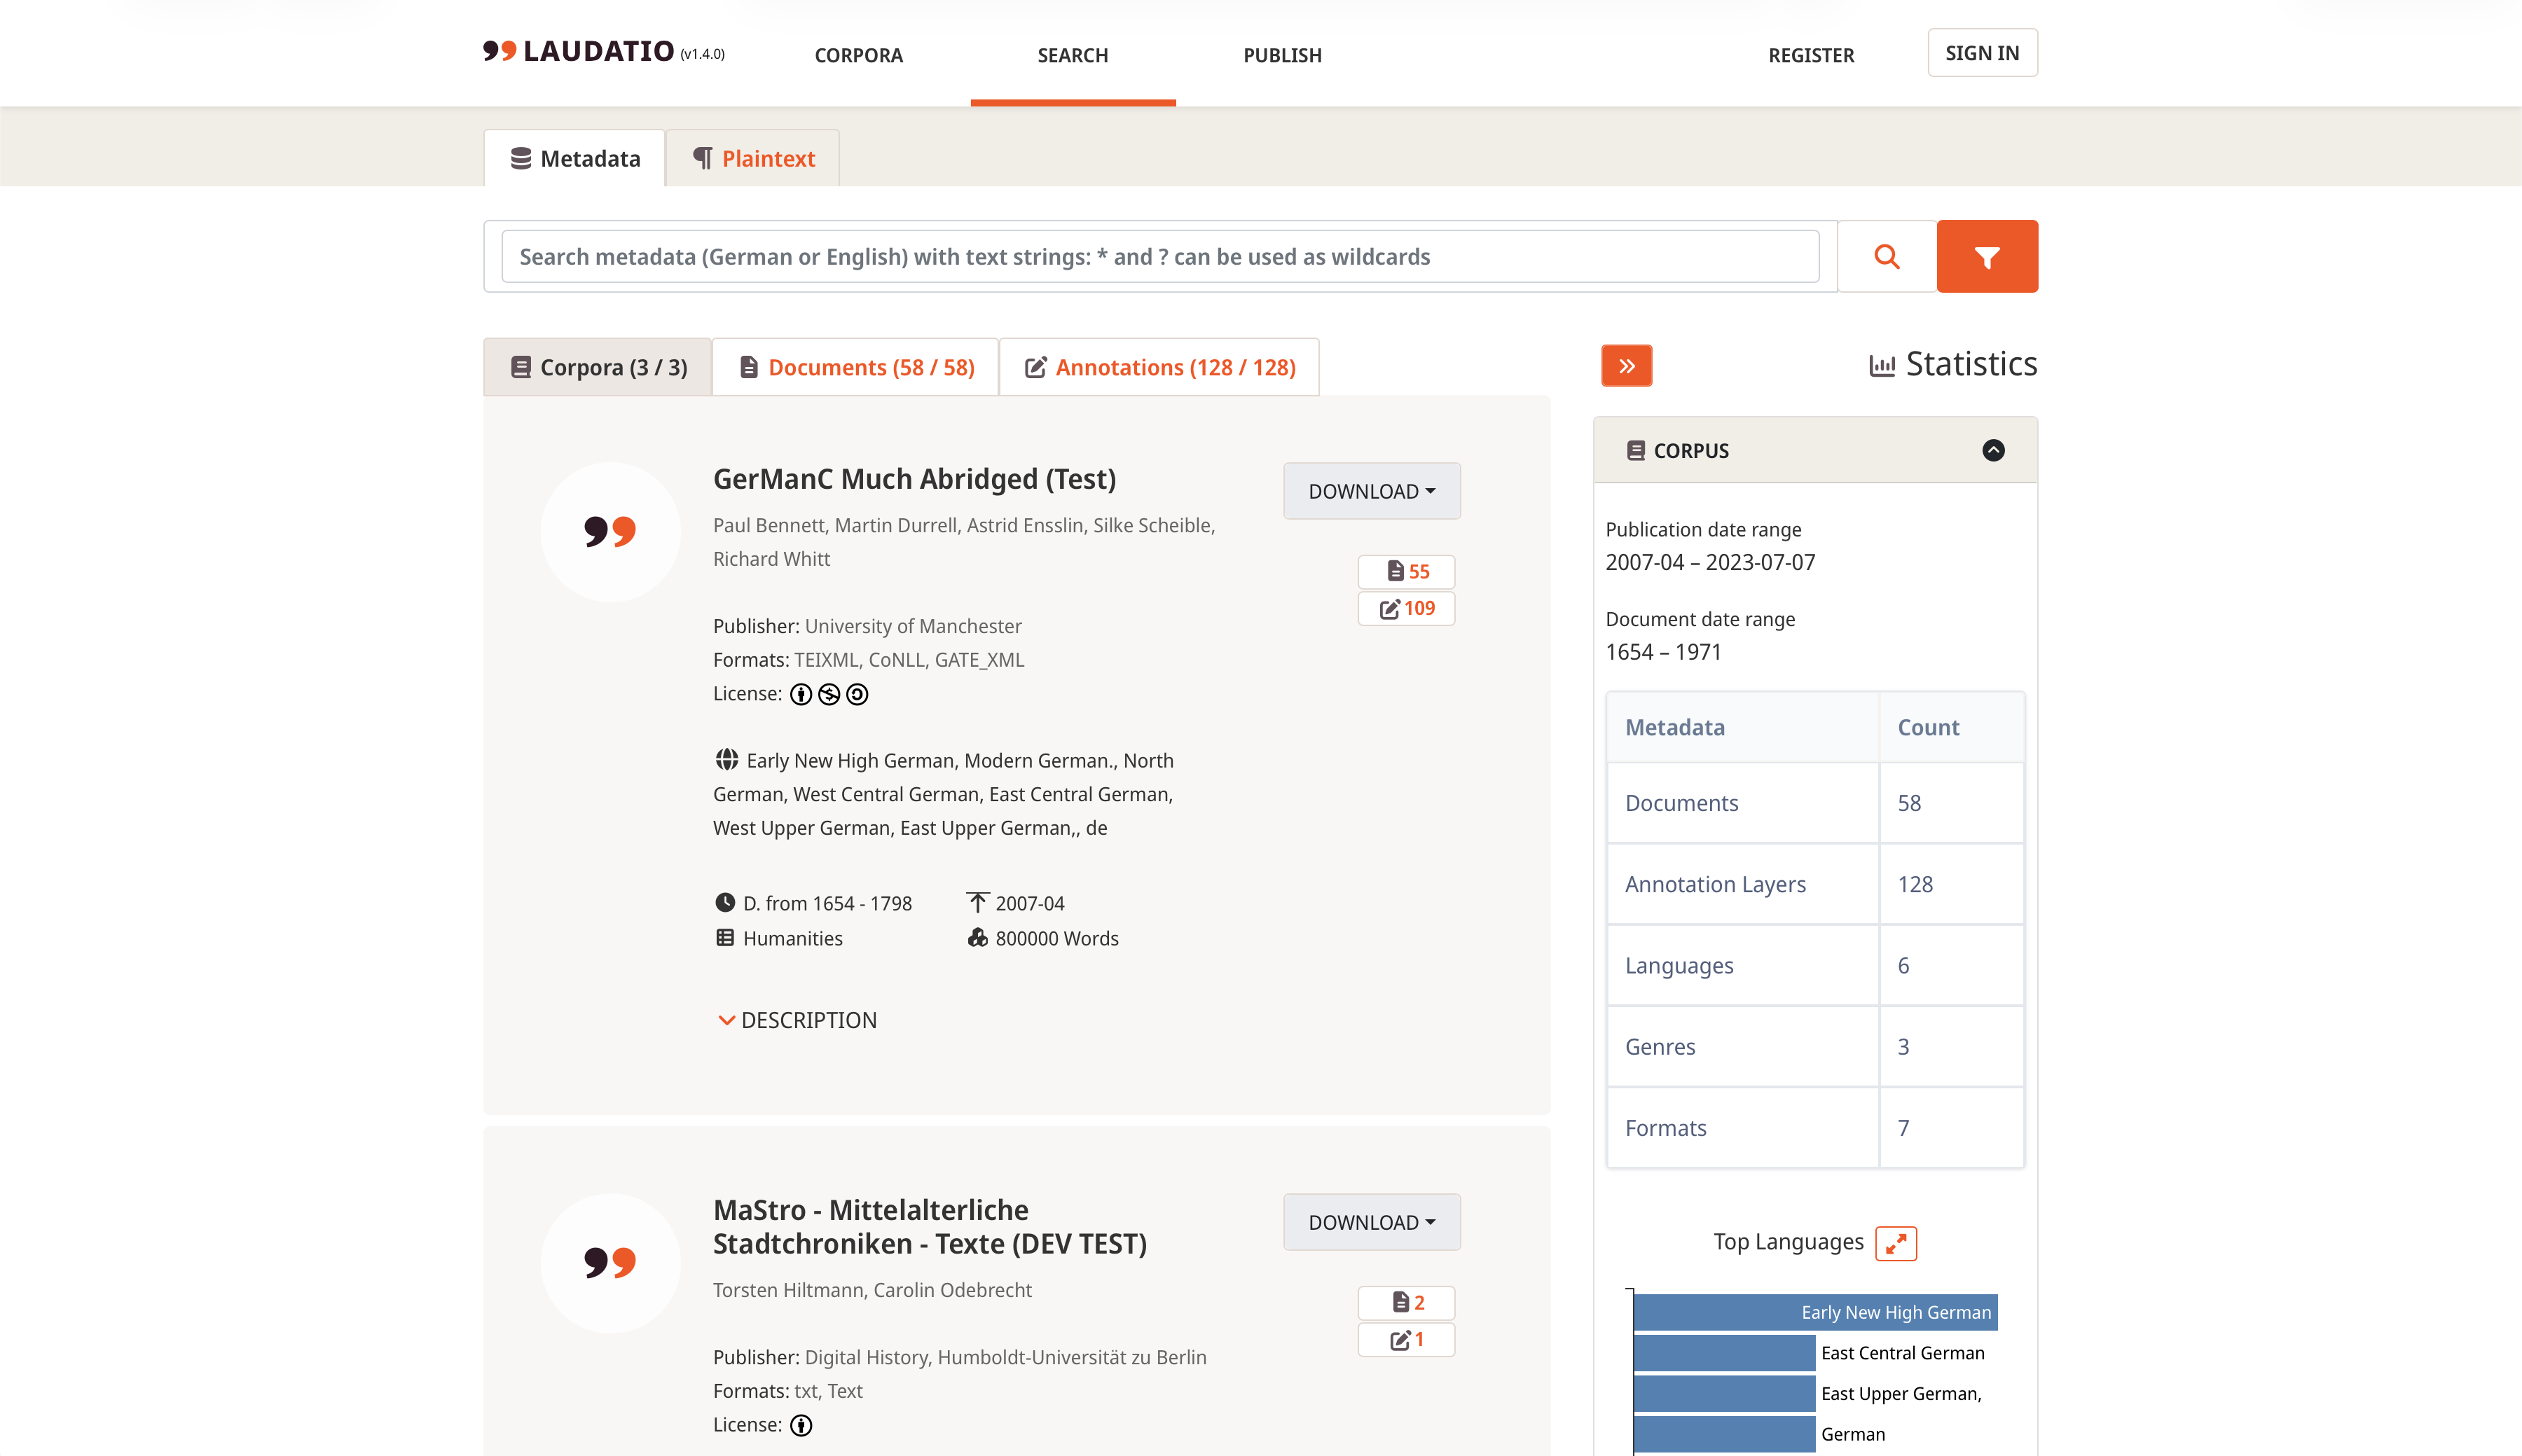Collapse the CORPUS panel chevron
Screen dimensions: 2522x1456
click(1993, 450)
